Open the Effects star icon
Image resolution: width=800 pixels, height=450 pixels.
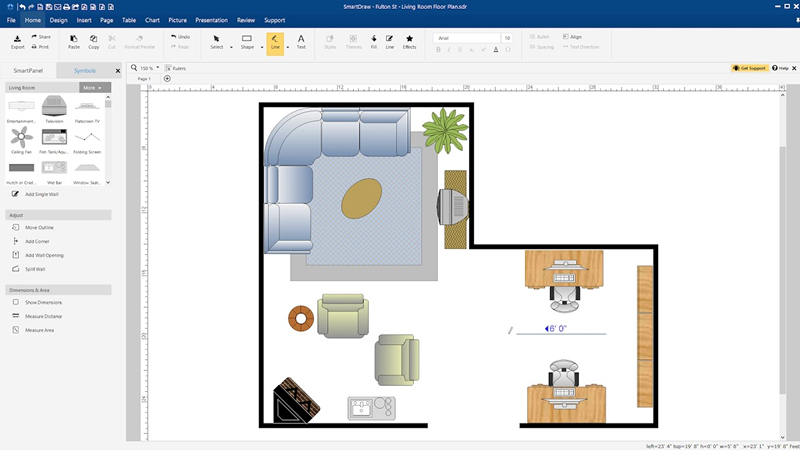409,41
